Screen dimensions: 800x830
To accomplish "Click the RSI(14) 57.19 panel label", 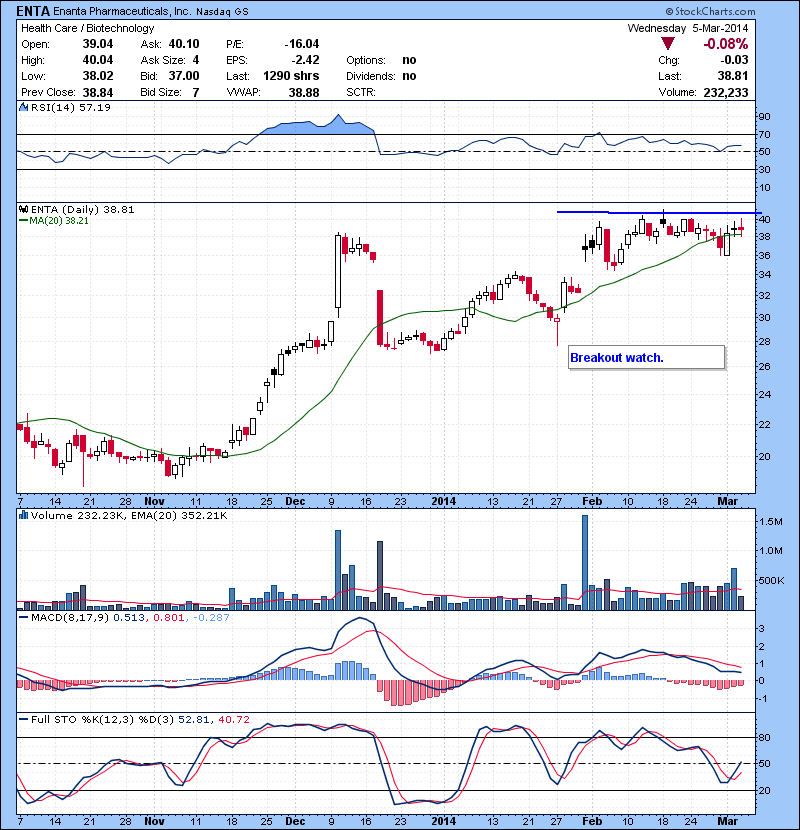I will (x=71, y=107).
